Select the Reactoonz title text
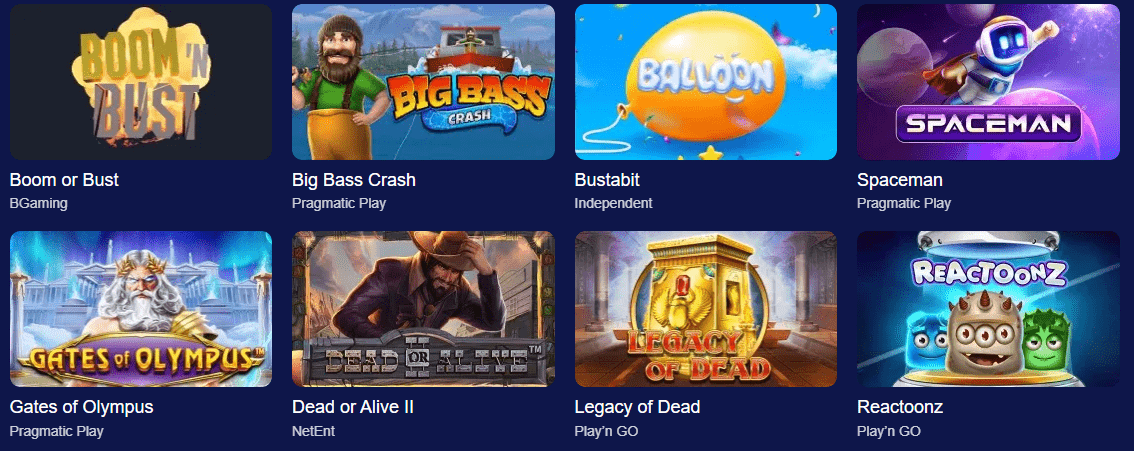Image resolution: width=1134 pixels, height=451 pixels. tap(900, 407)
